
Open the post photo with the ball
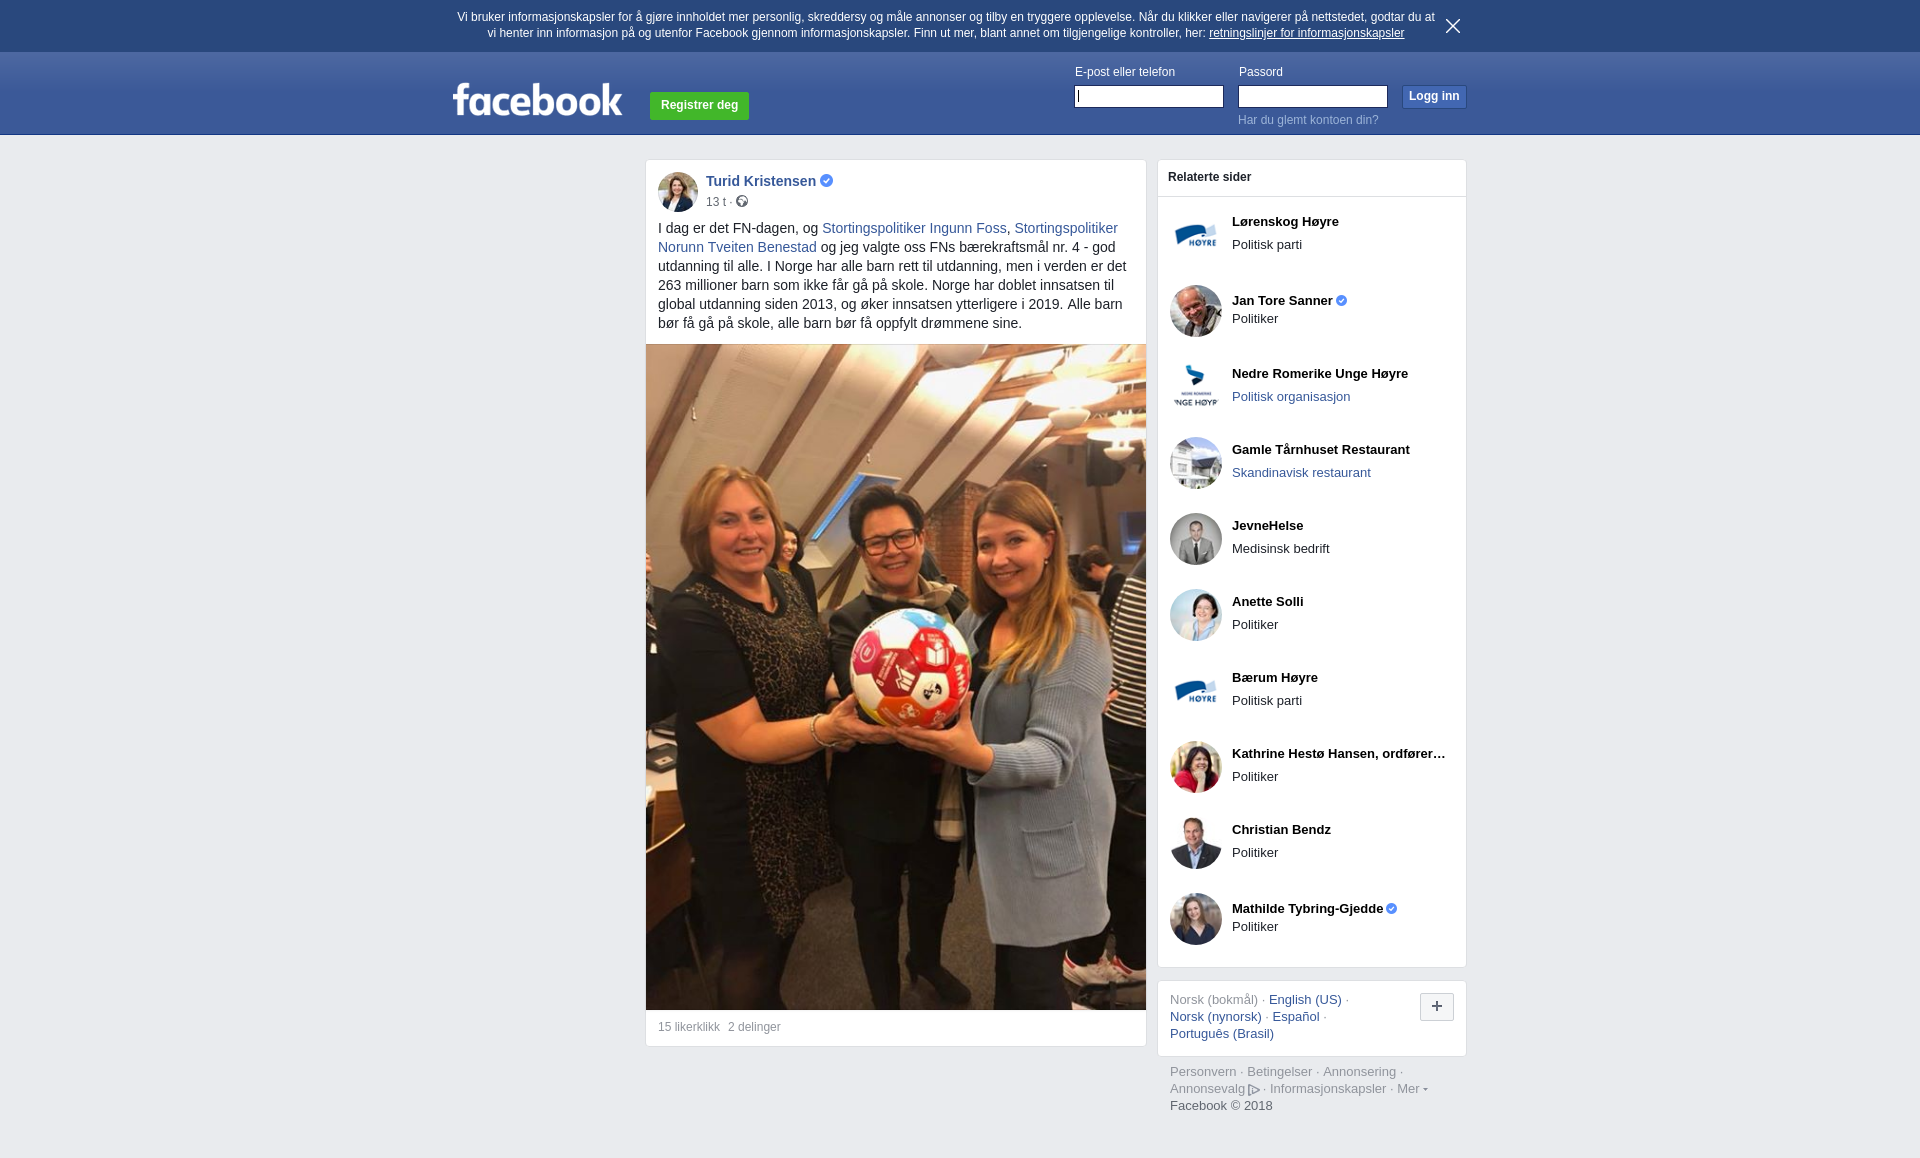pyautogui.click(x=896, y=677)
